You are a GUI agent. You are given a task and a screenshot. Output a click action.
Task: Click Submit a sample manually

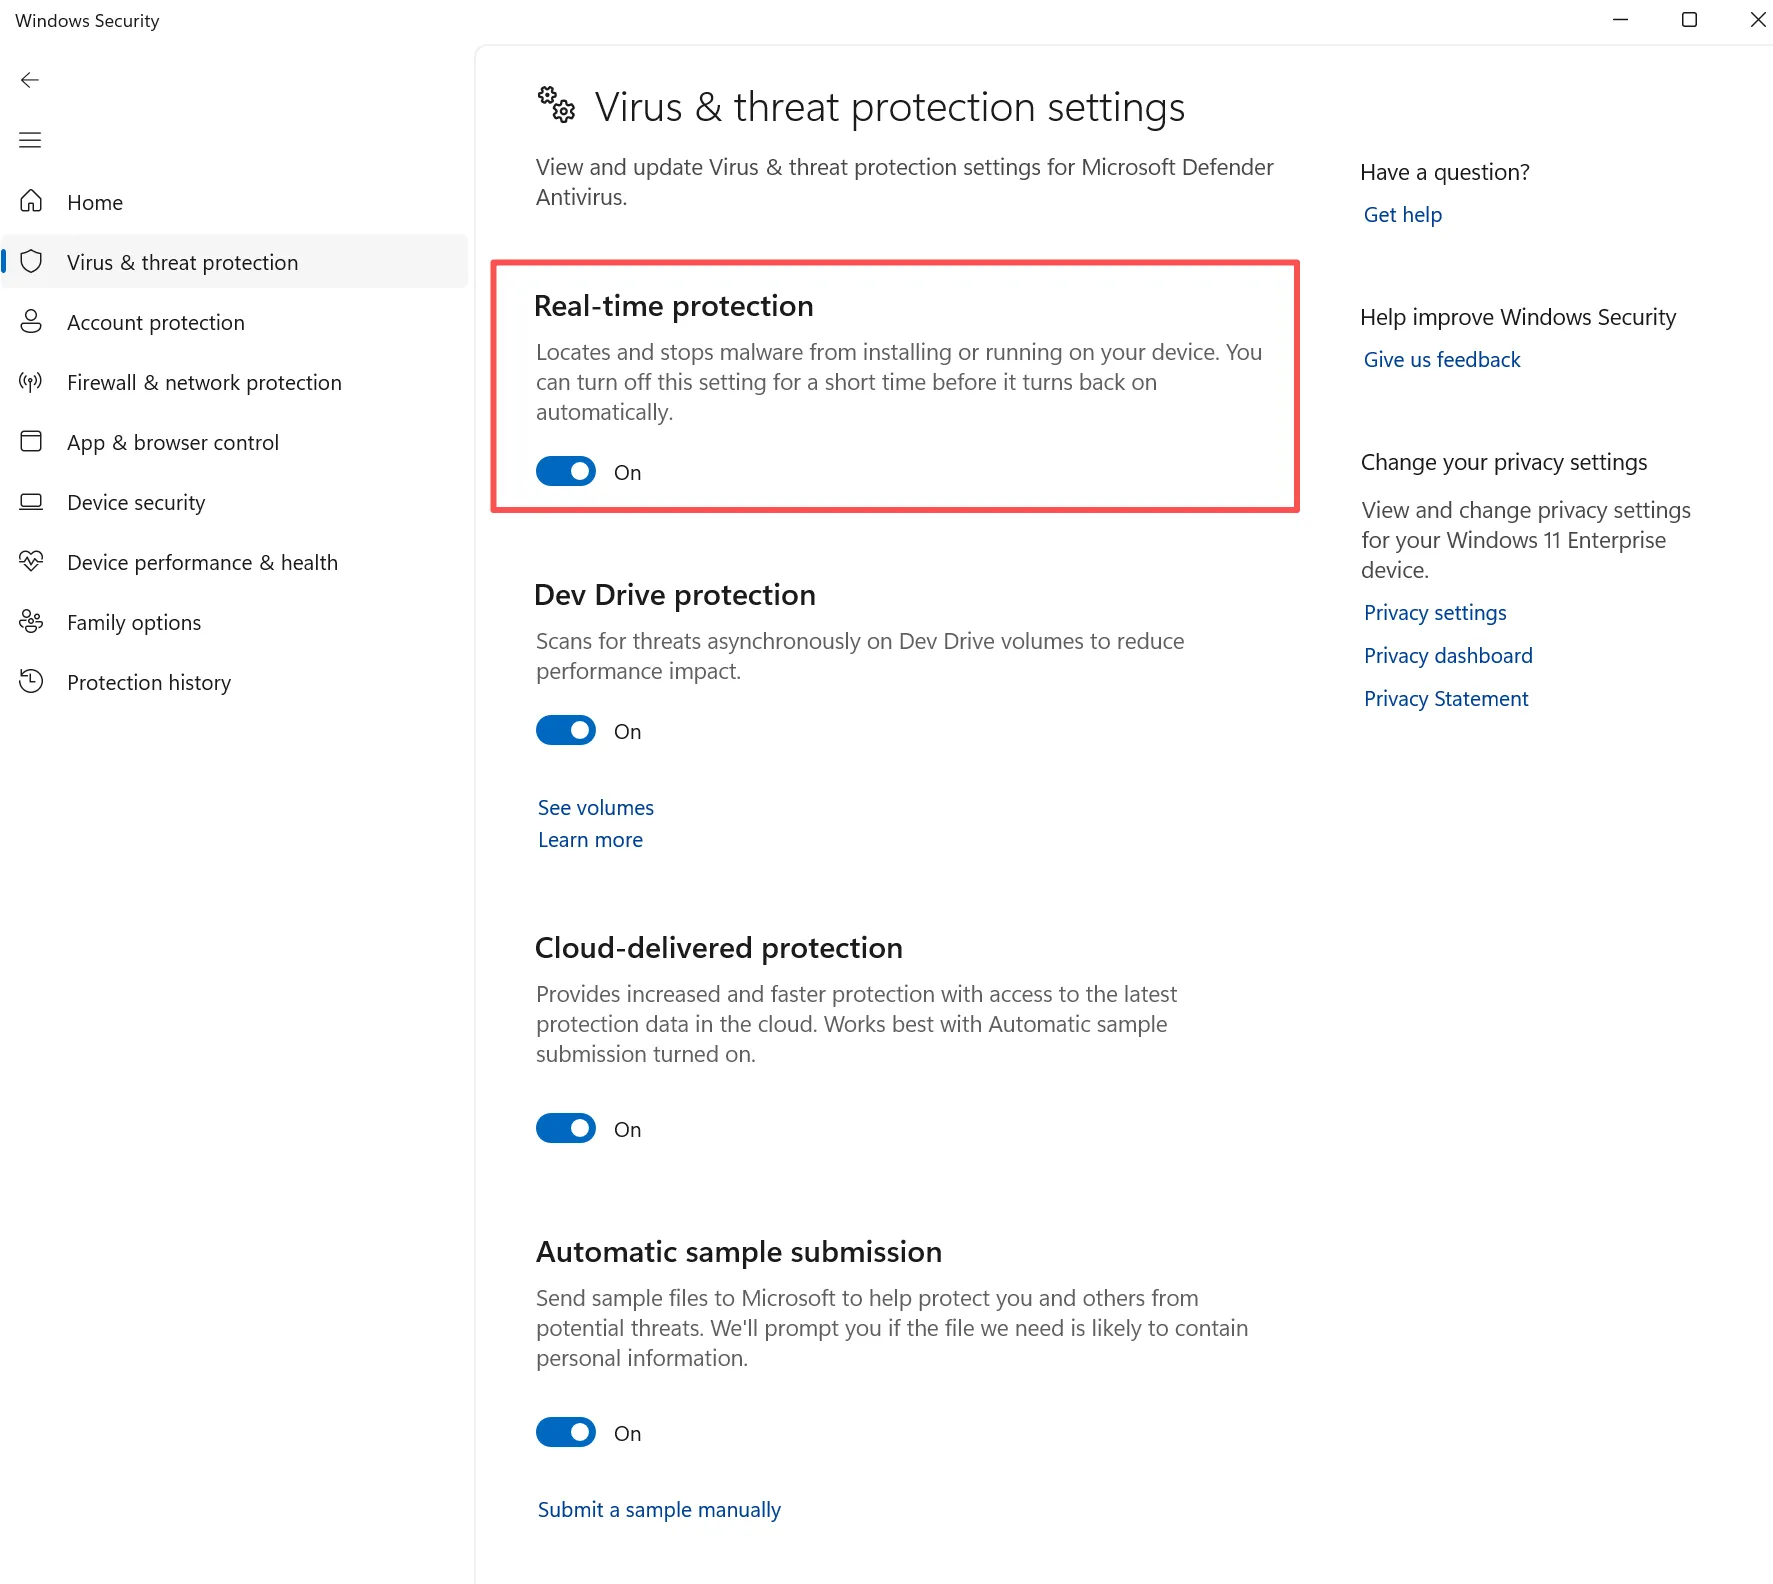(x=659, y=1509)
